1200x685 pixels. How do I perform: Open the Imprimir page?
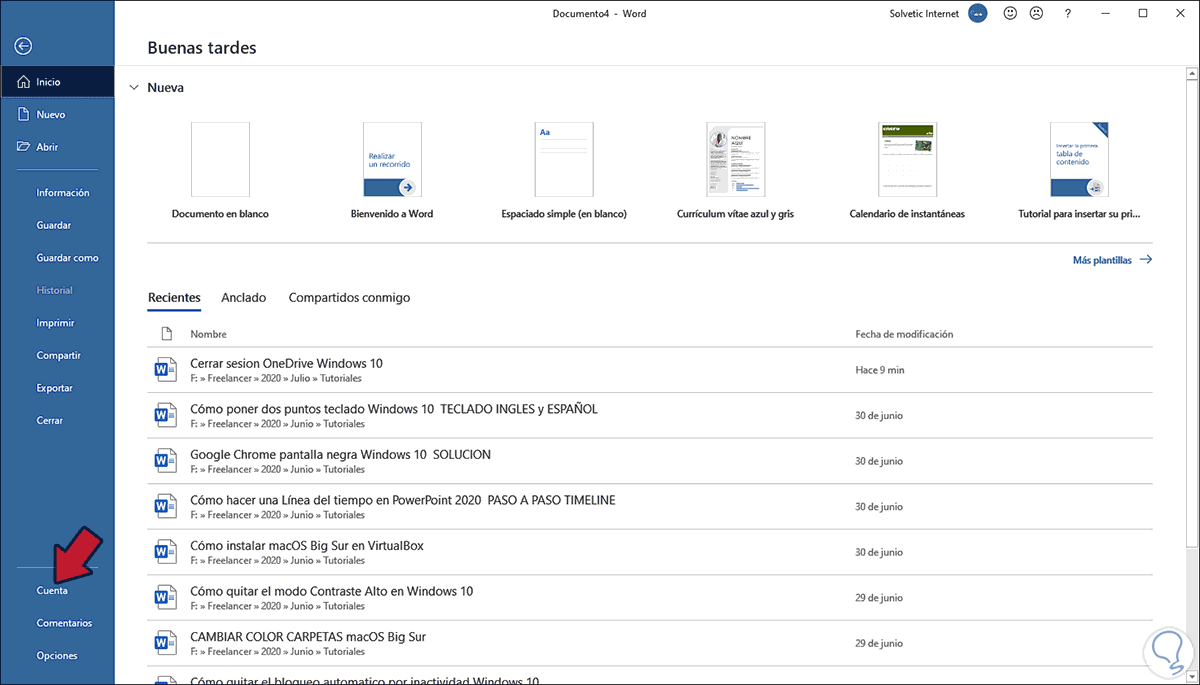click(x=56, y=323)
